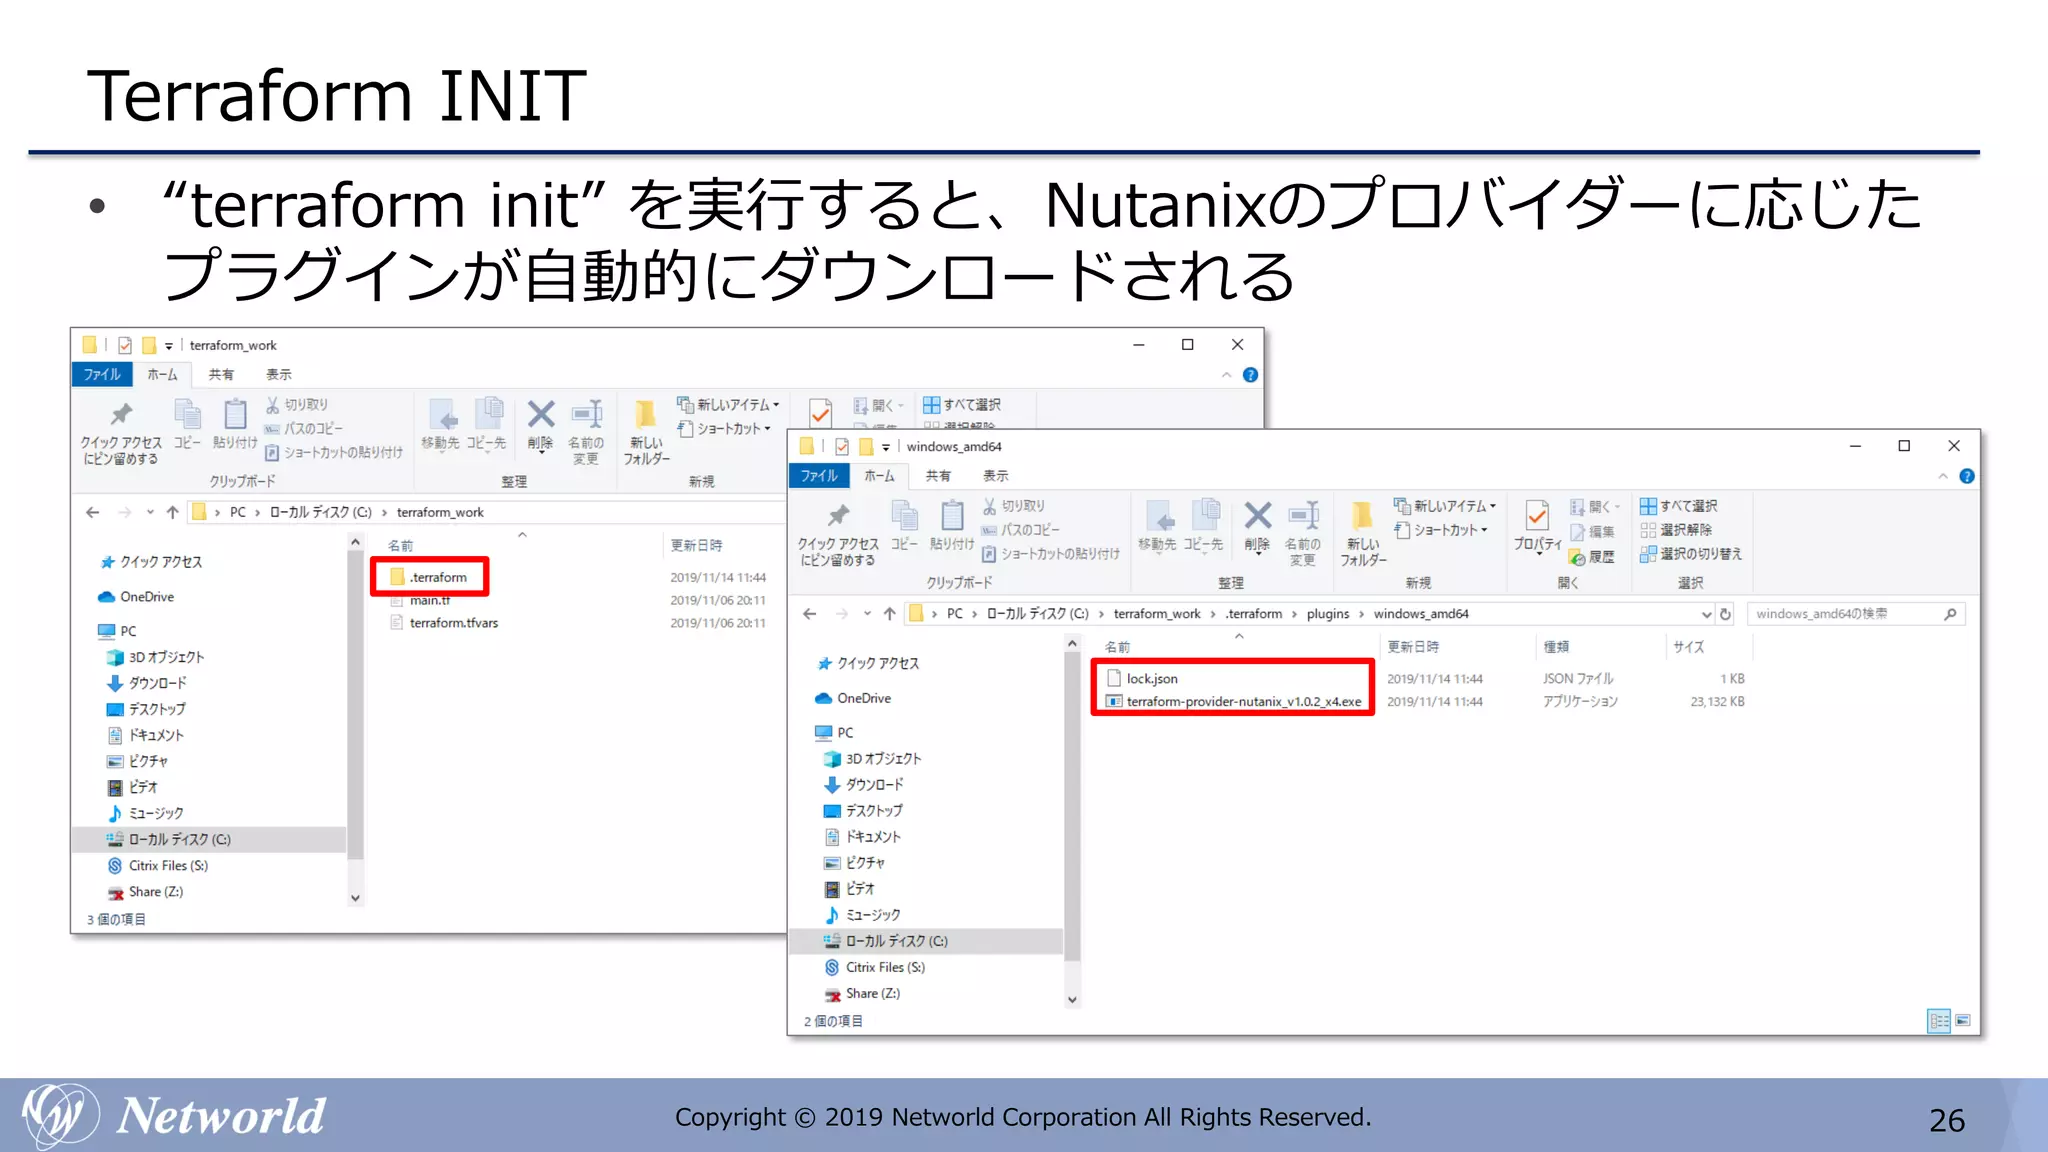This screenshot has height=1152, width=2048.
Task: Open ファイル tab in windows_amd64 window
Action: [x=819, y=476]
